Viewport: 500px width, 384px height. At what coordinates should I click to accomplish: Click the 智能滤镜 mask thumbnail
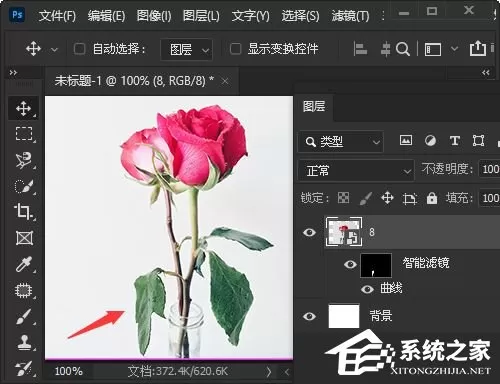[376, 265]
